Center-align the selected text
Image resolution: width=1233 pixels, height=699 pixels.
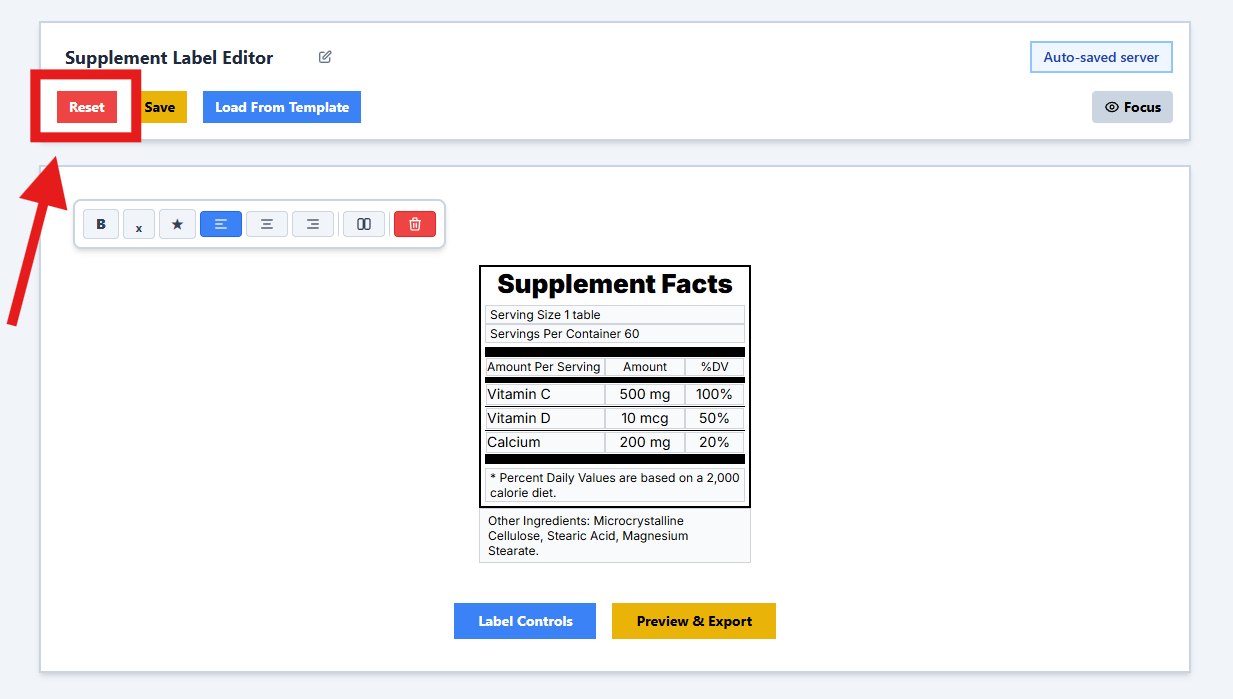tap(267, 224)
